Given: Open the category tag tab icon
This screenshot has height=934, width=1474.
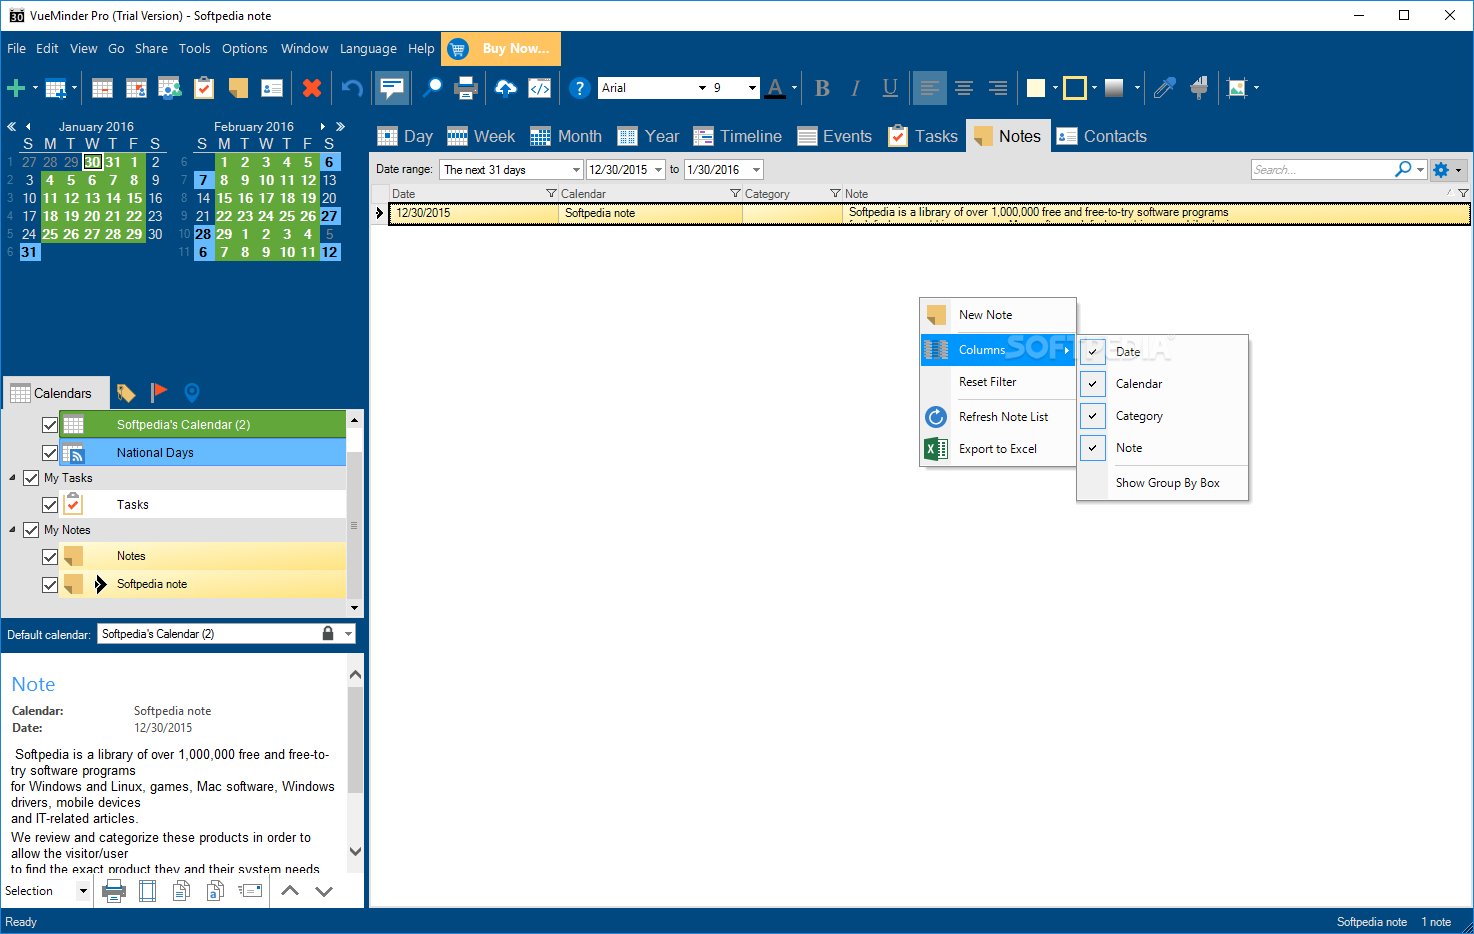Looking at the screenshot, I should pos(126,392).
